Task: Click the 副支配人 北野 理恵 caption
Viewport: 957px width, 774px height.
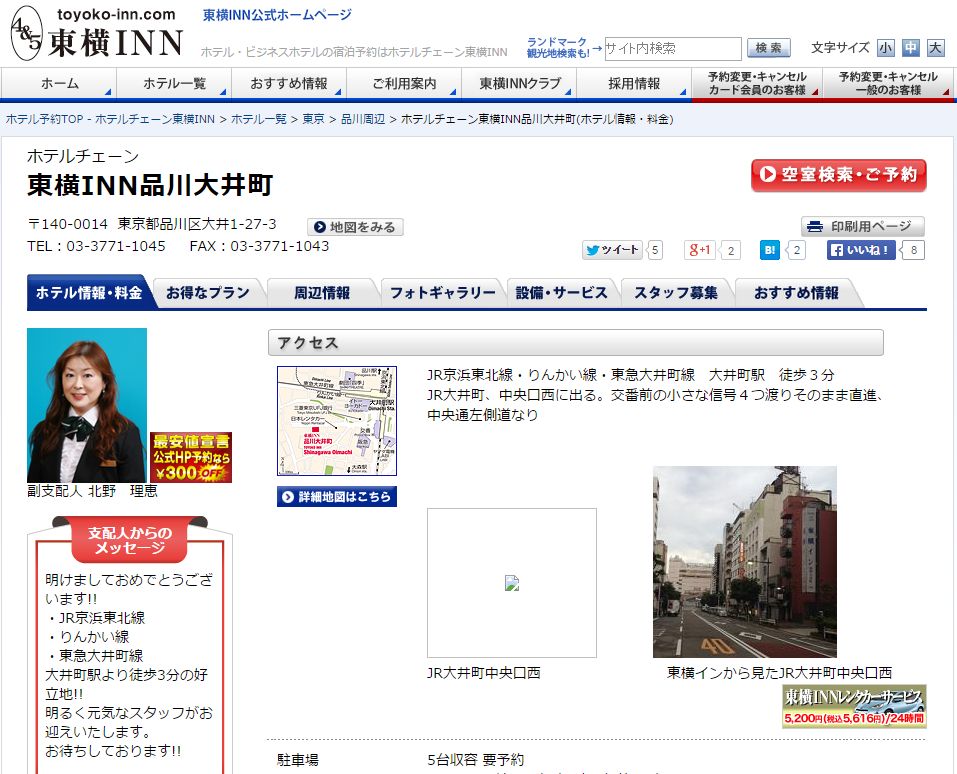Action: tap(92, 491)
